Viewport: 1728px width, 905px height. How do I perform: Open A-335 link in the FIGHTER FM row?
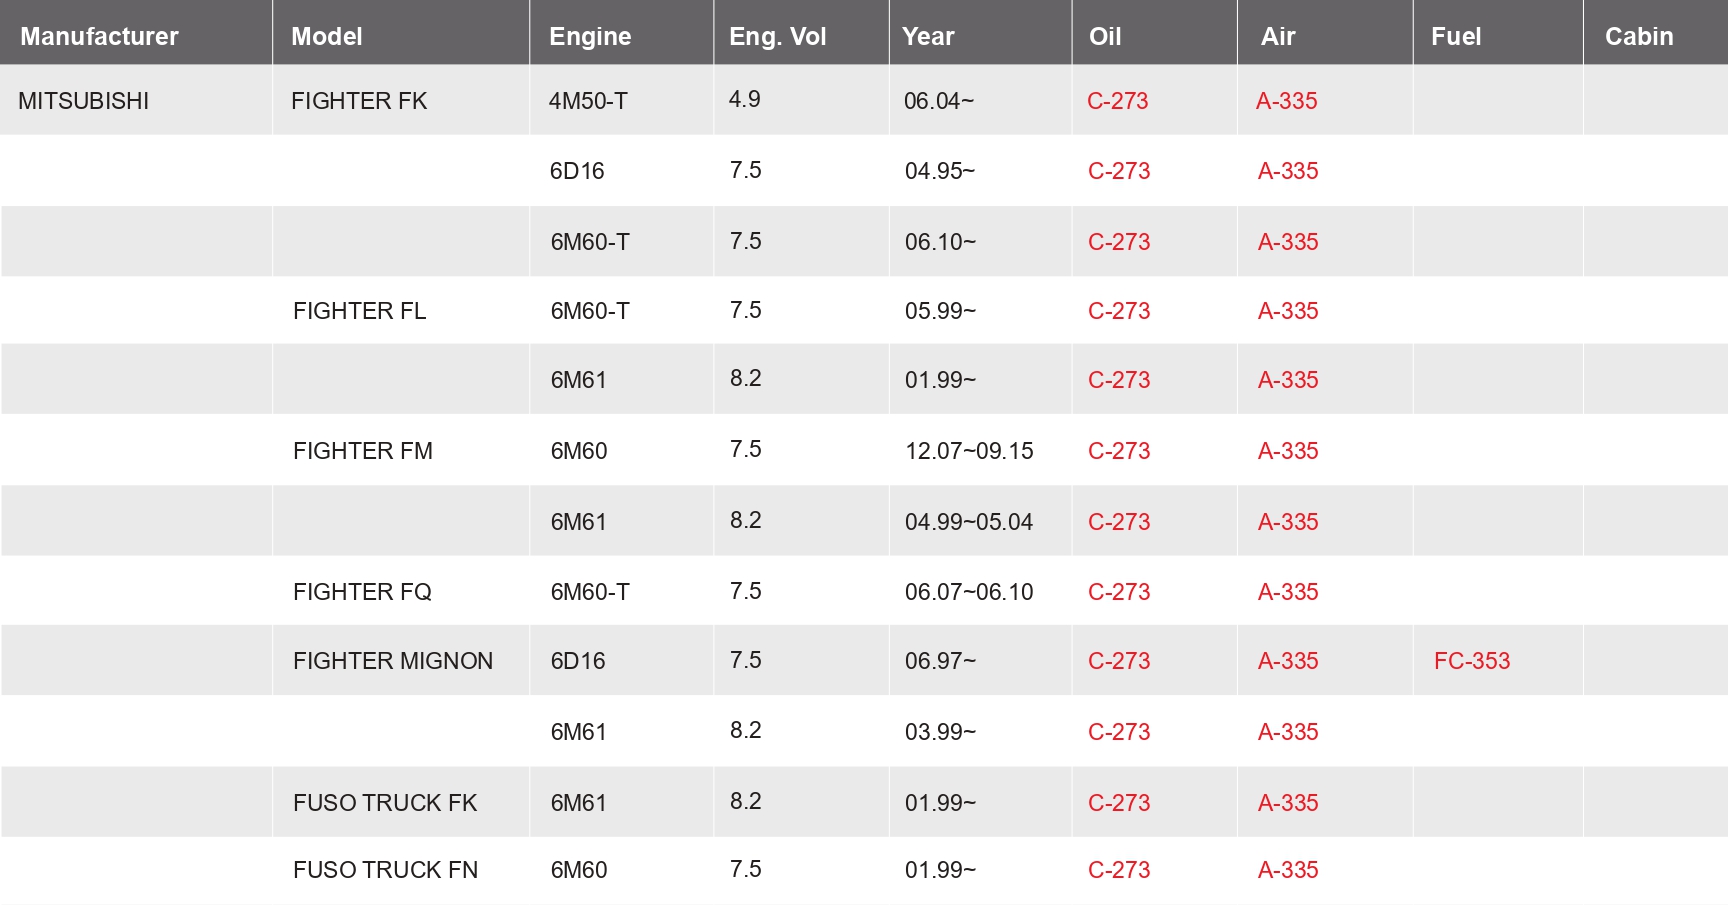pyautogui.click(x=1288, y=451)
